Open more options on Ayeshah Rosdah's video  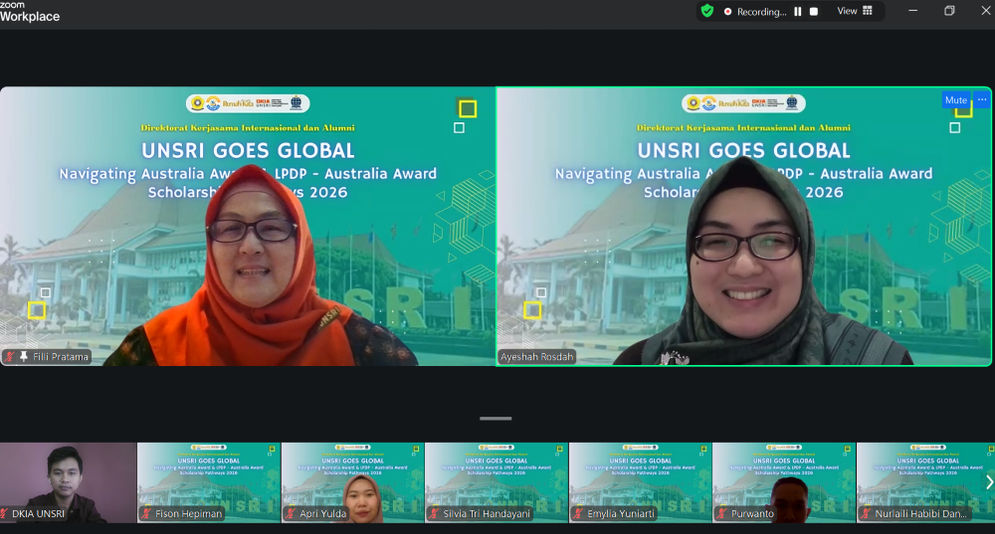pyautogui.click(x=981, y=100)
